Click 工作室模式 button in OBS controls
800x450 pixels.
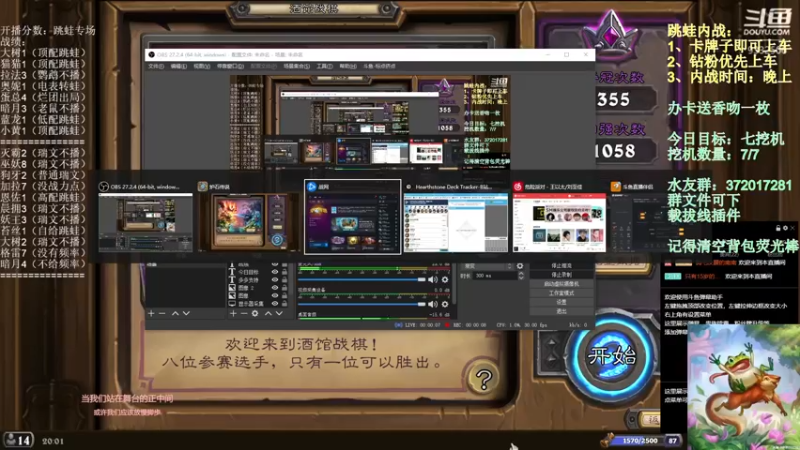click(561, 293)
